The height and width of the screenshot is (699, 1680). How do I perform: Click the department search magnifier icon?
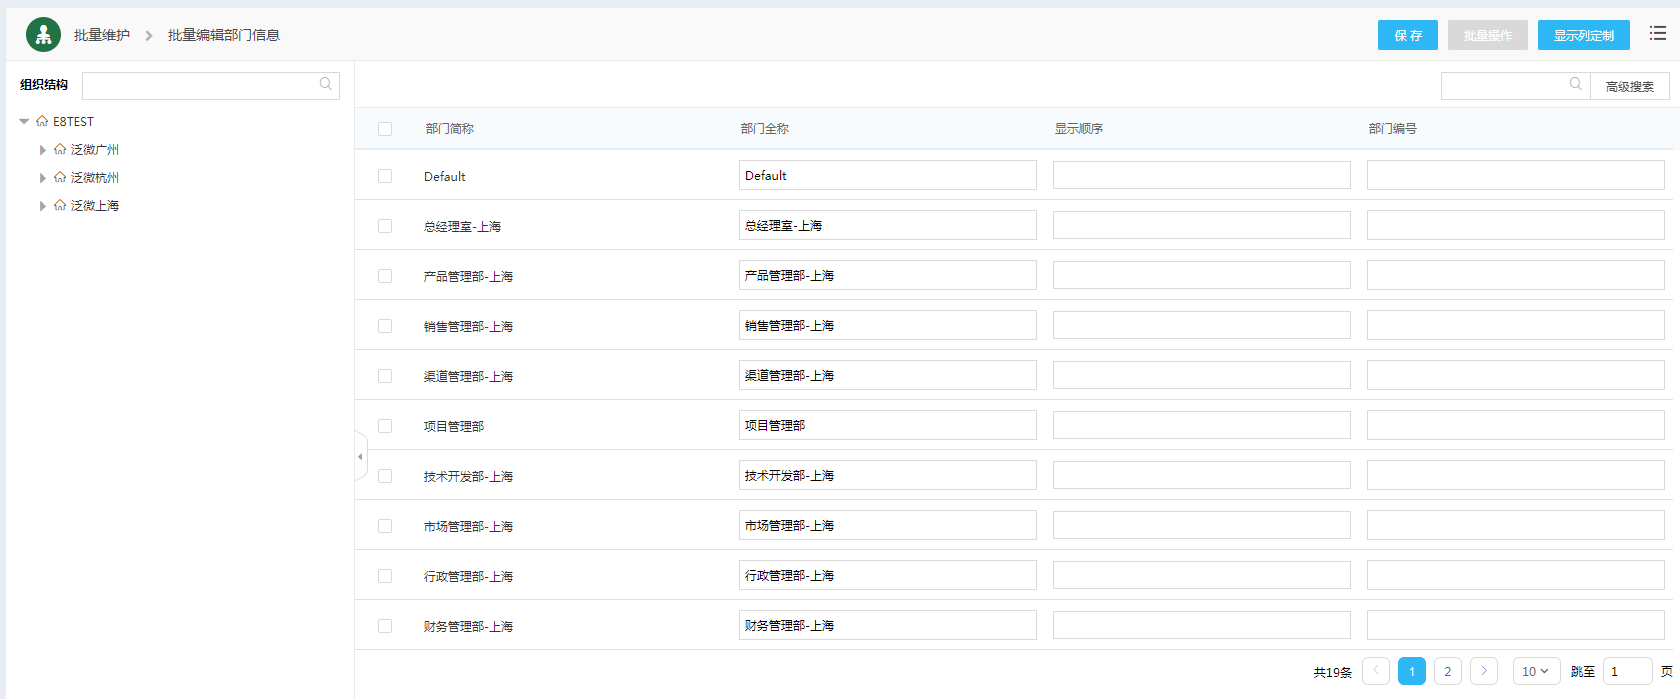1575,85
